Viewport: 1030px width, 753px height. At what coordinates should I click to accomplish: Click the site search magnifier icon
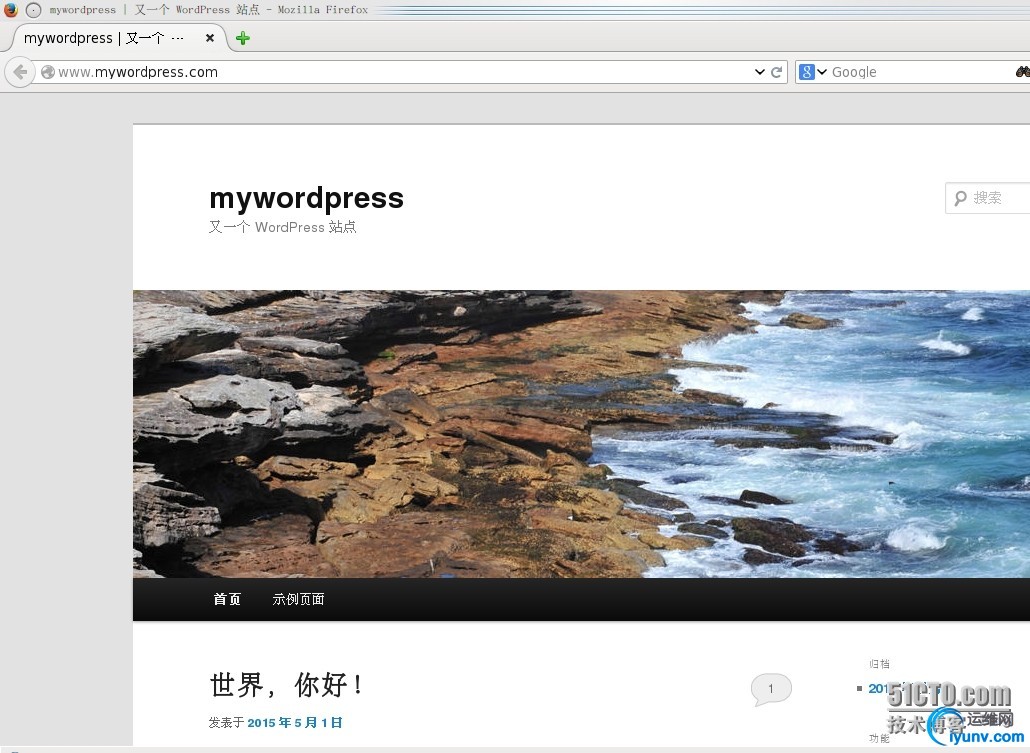[960, 198]
